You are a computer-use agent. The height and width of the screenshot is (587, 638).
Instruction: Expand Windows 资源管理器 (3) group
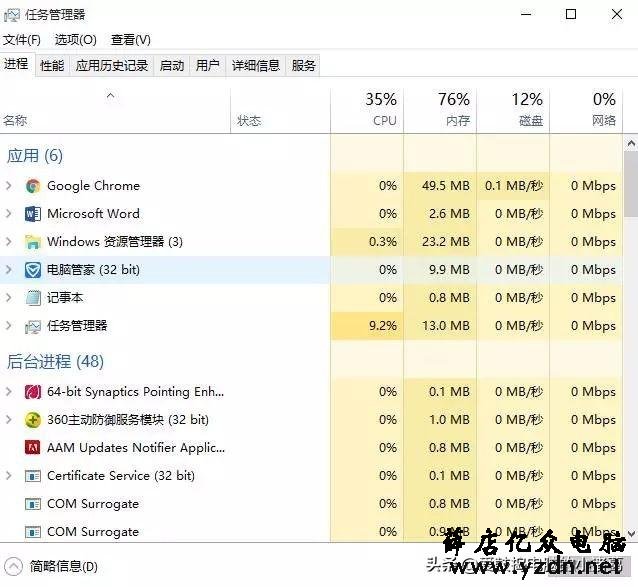click(x=9, y=242)
